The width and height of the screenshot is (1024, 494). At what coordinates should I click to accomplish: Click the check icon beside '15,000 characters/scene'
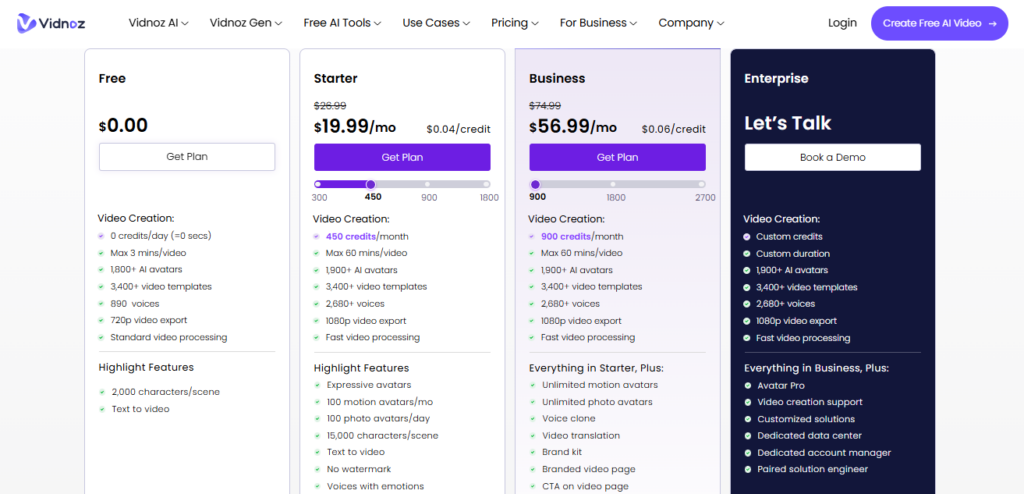tap(317, 436)
